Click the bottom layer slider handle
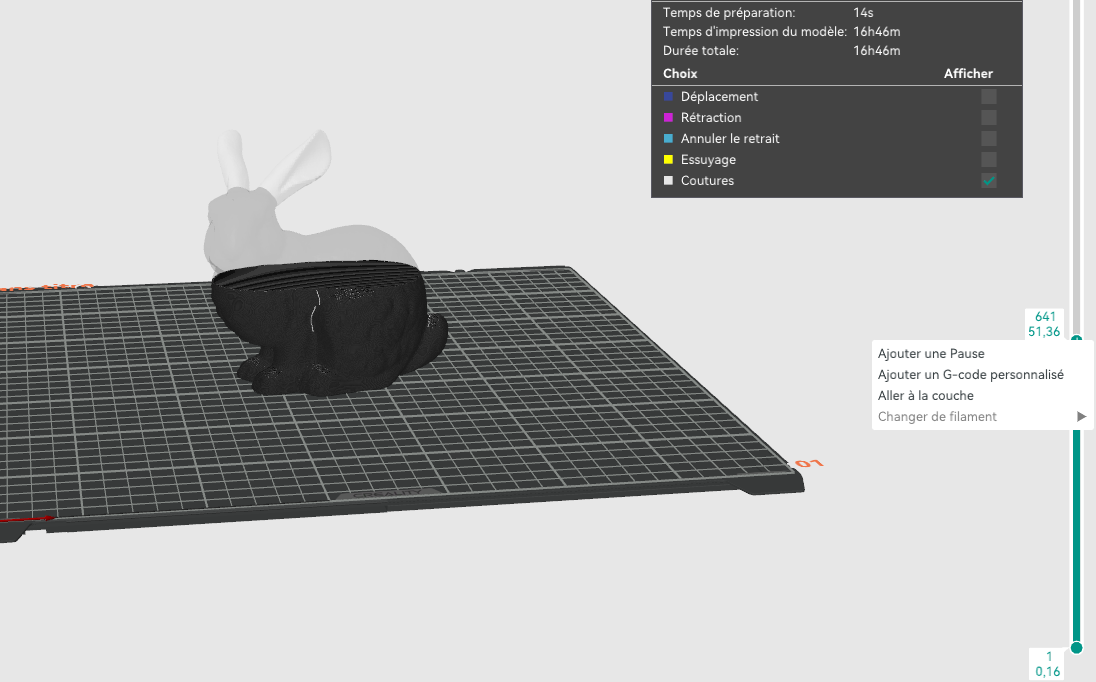Screen dimensions: 1096x682 coord(1076,648)
